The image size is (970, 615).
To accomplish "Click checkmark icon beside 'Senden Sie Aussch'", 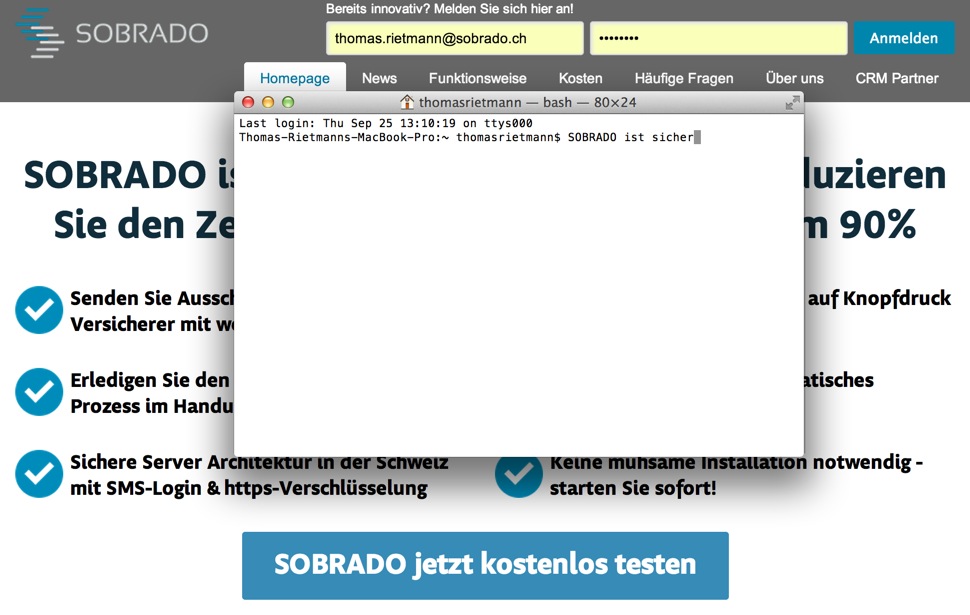I will click(39, 310).
